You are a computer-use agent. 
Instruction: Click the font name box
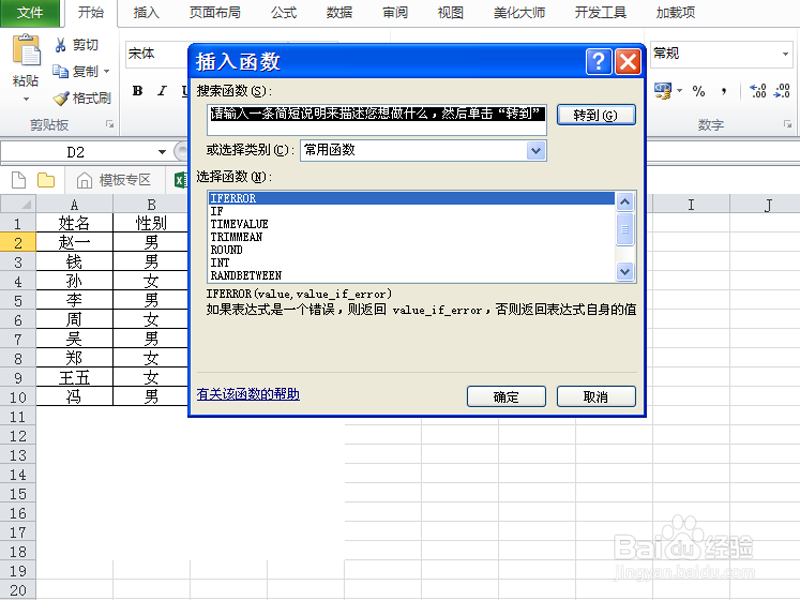(x=156, y=54)
